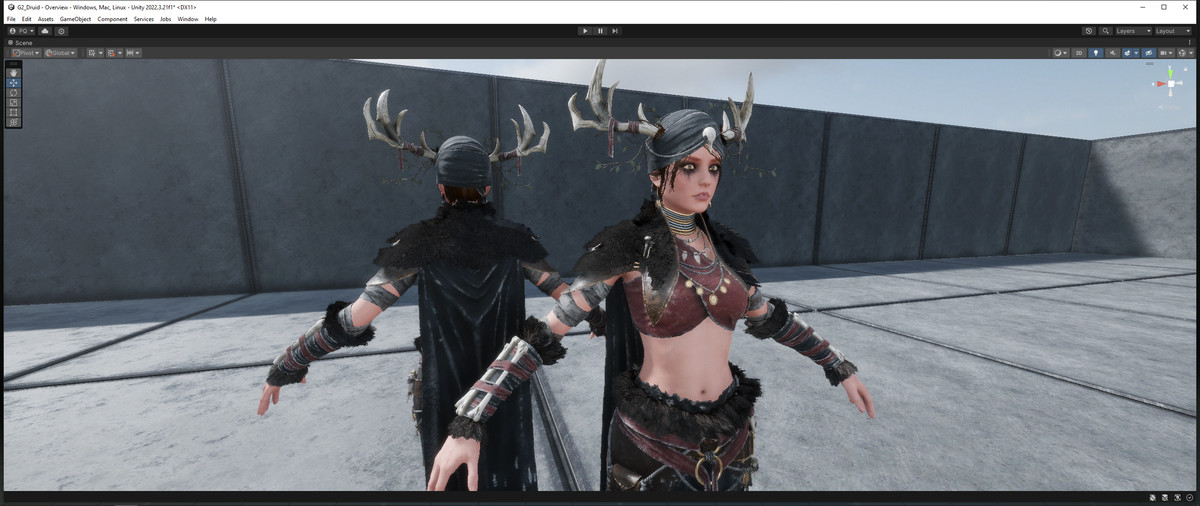Image resolution: width=1200 pixels, height=506 pixels.
Task: Click cache server icon in status bar
Action: point(1165,498)
